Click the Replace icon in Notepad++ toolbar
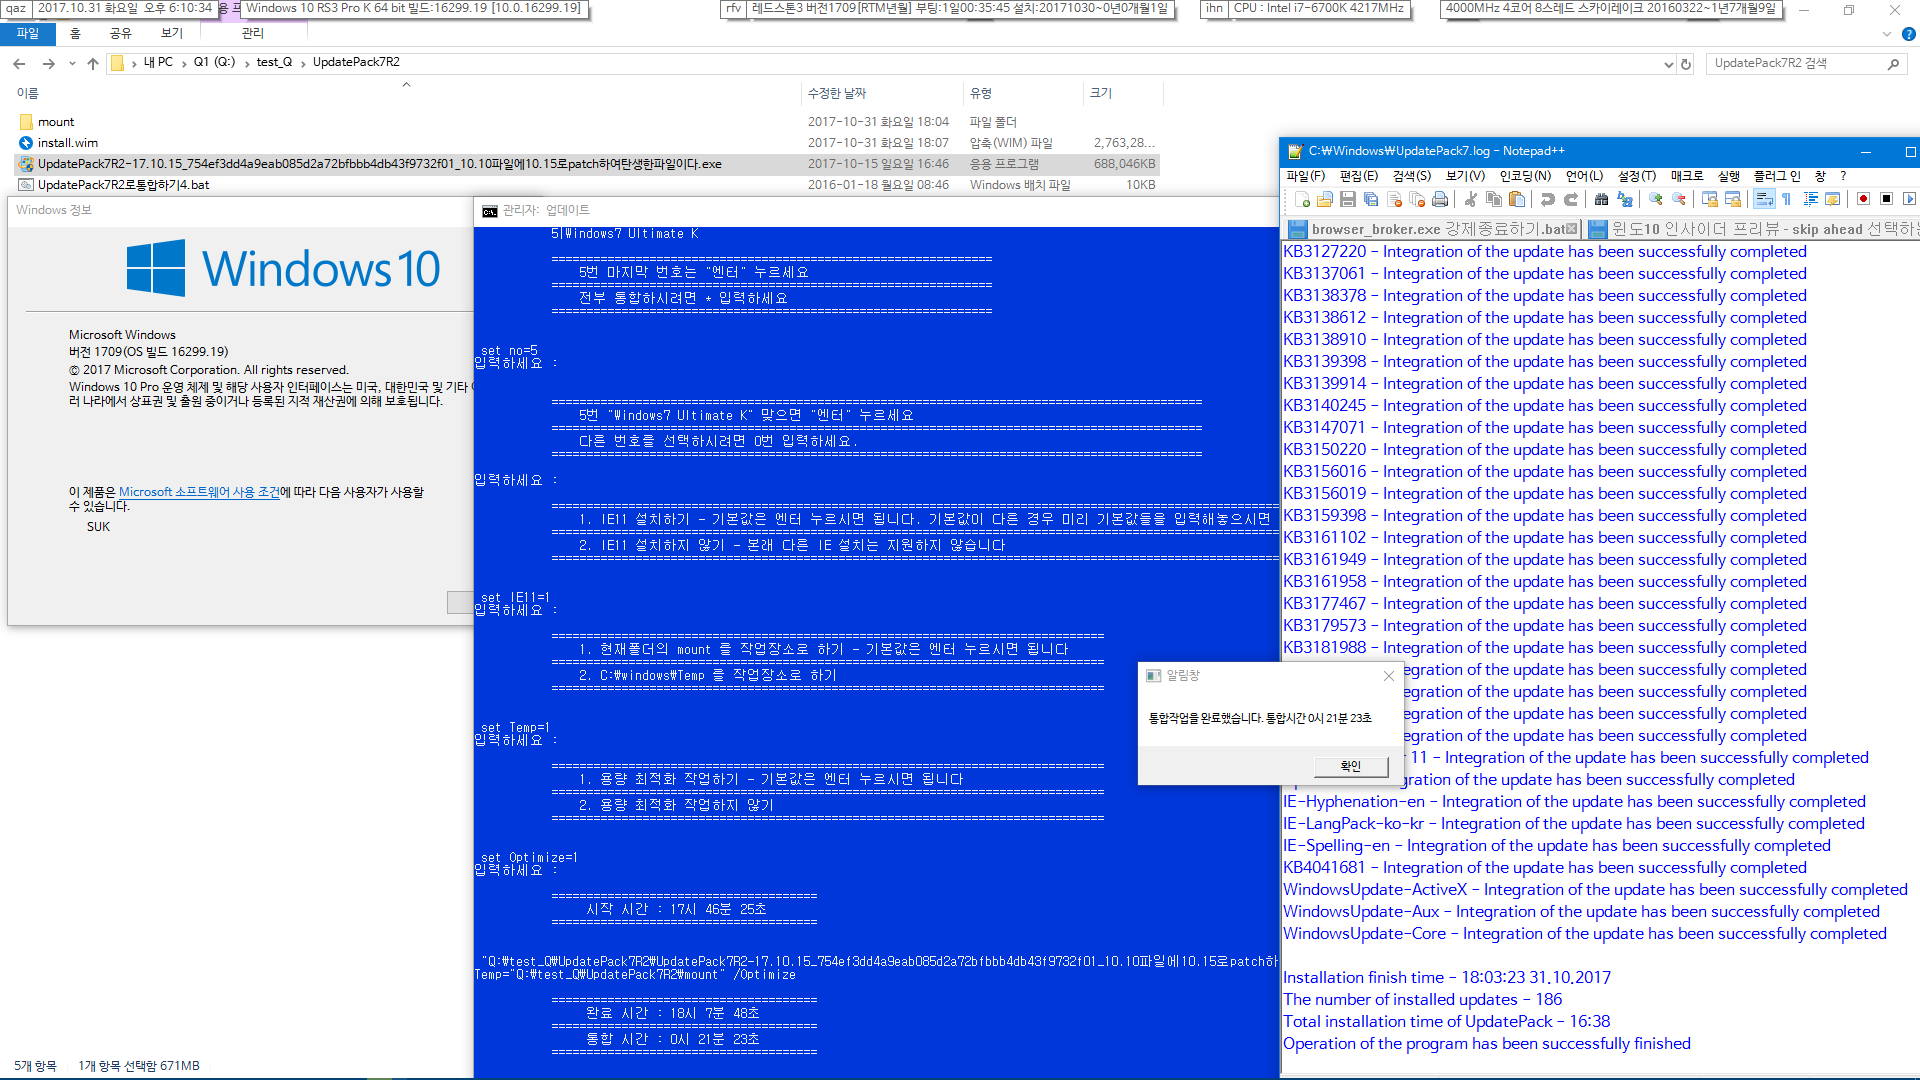The image size is (1920, 1080). [1625, 199]
